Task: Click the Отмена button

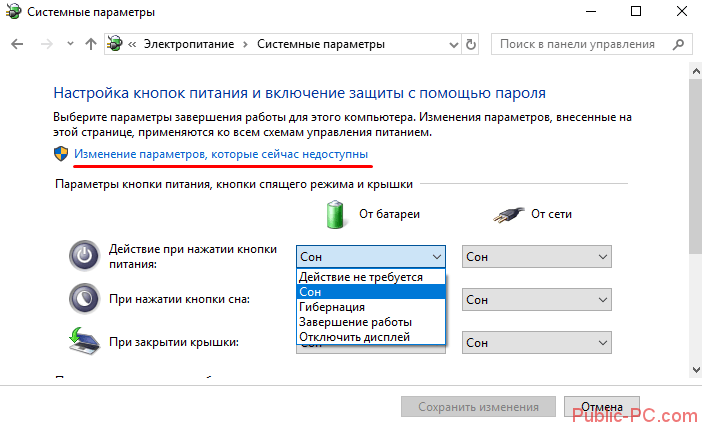Action: 602,406
